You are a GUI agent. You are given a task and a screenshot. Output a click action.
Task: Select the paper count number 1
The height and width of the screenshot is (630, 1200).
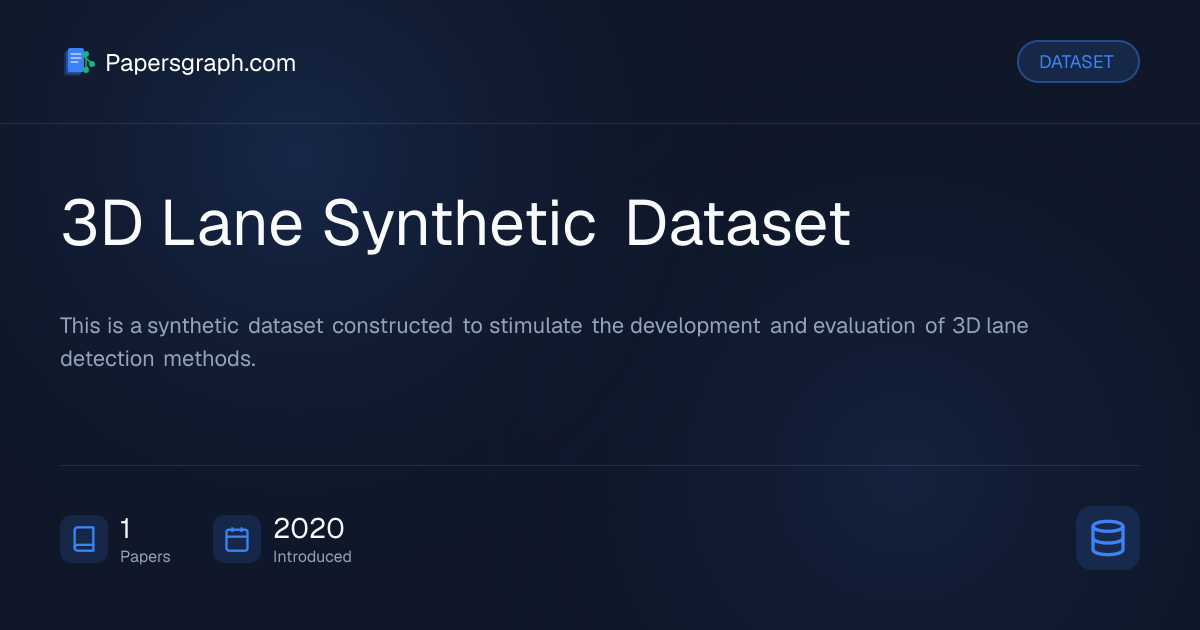pos(125,528)
